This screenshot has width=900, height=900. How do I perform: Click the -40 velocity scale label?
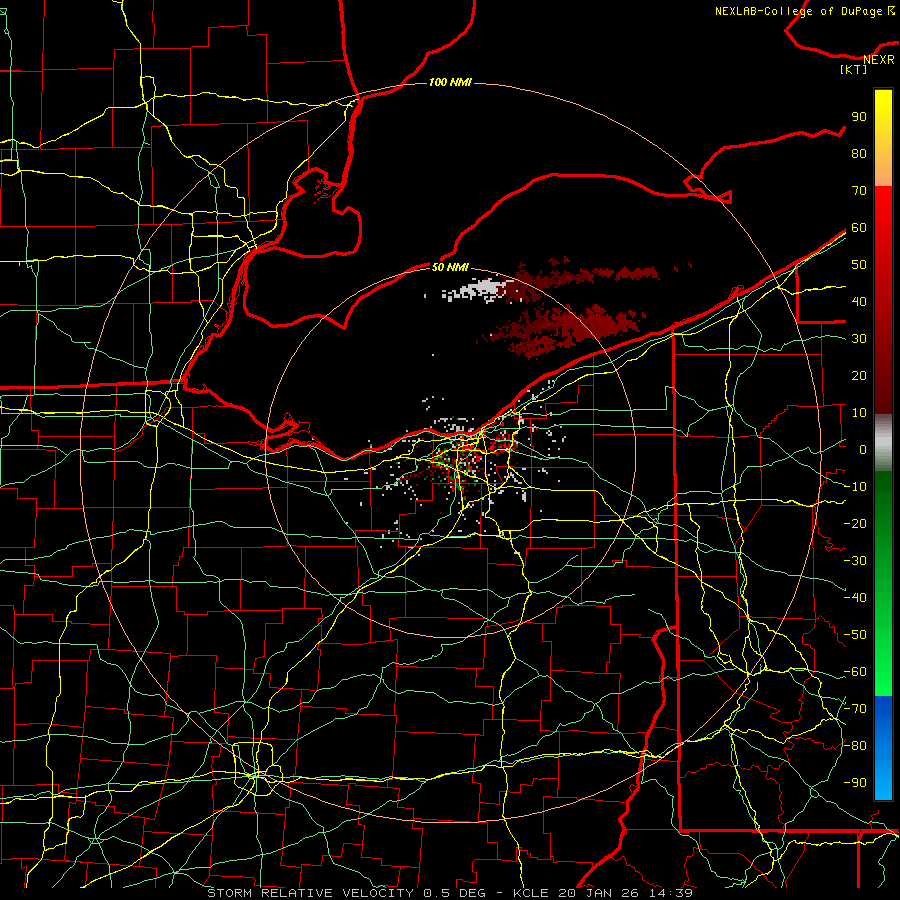[855, 598]
